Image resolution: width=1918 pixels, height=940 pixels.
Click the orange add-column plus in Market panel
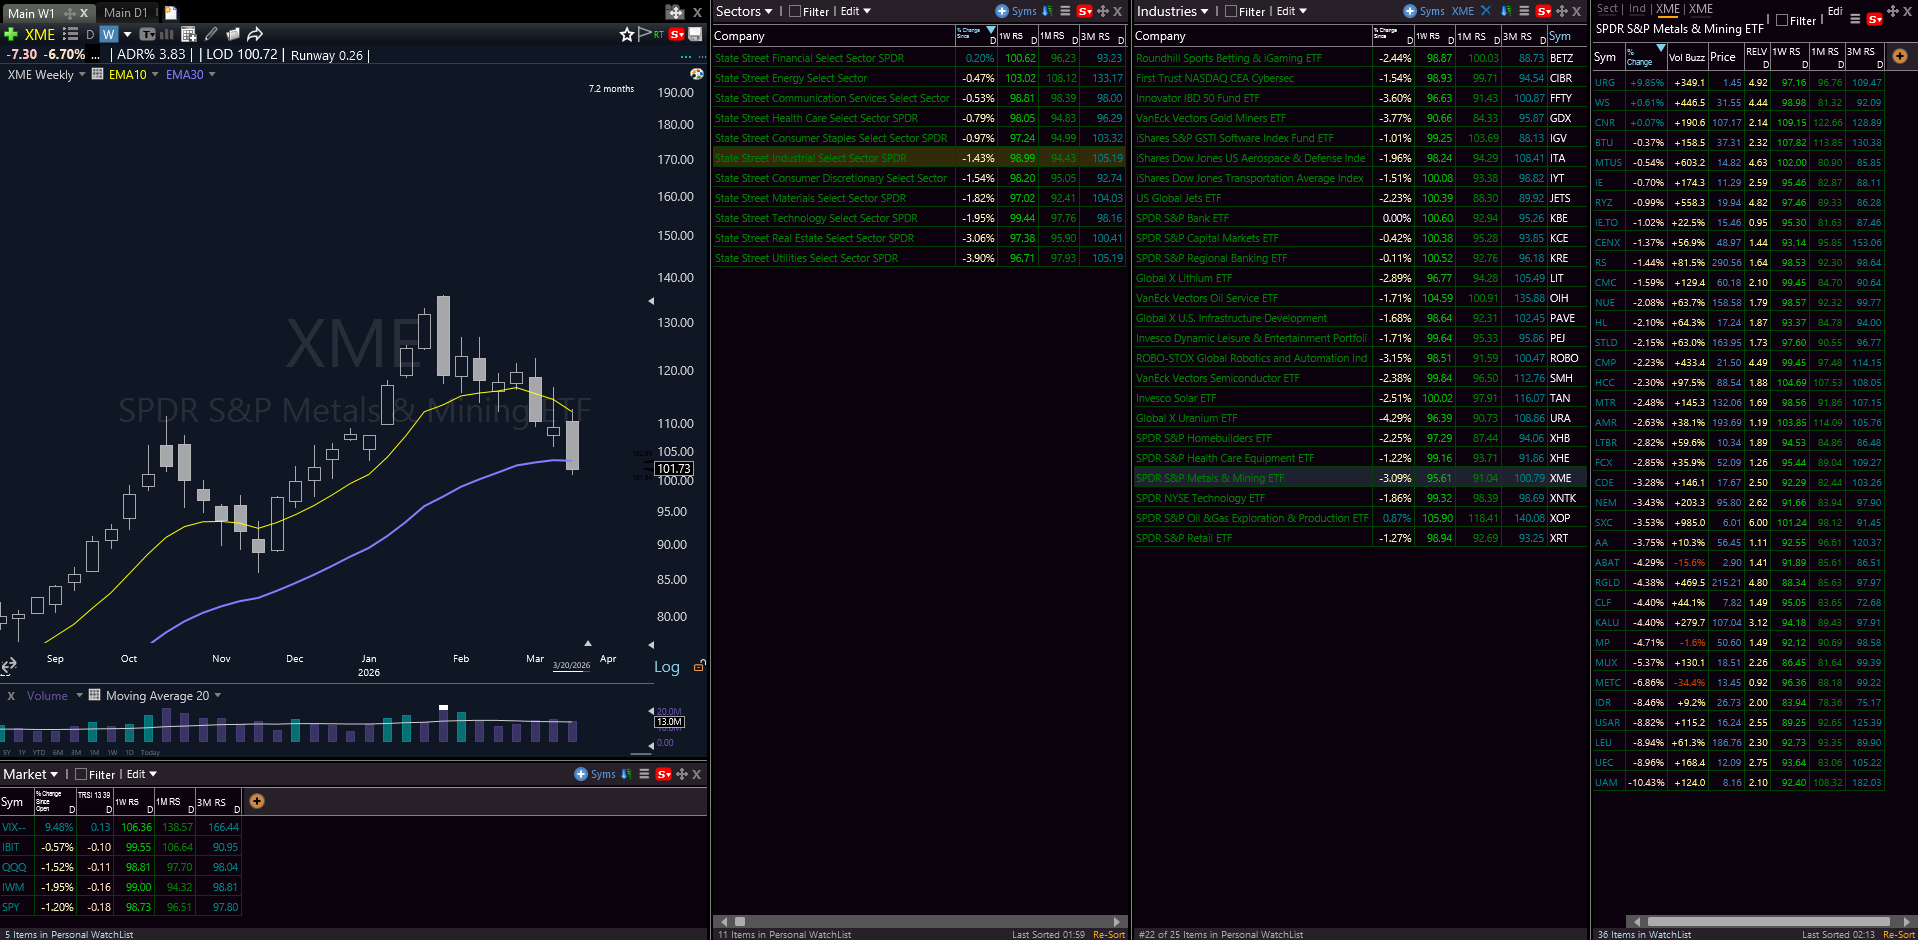point(257,801)
